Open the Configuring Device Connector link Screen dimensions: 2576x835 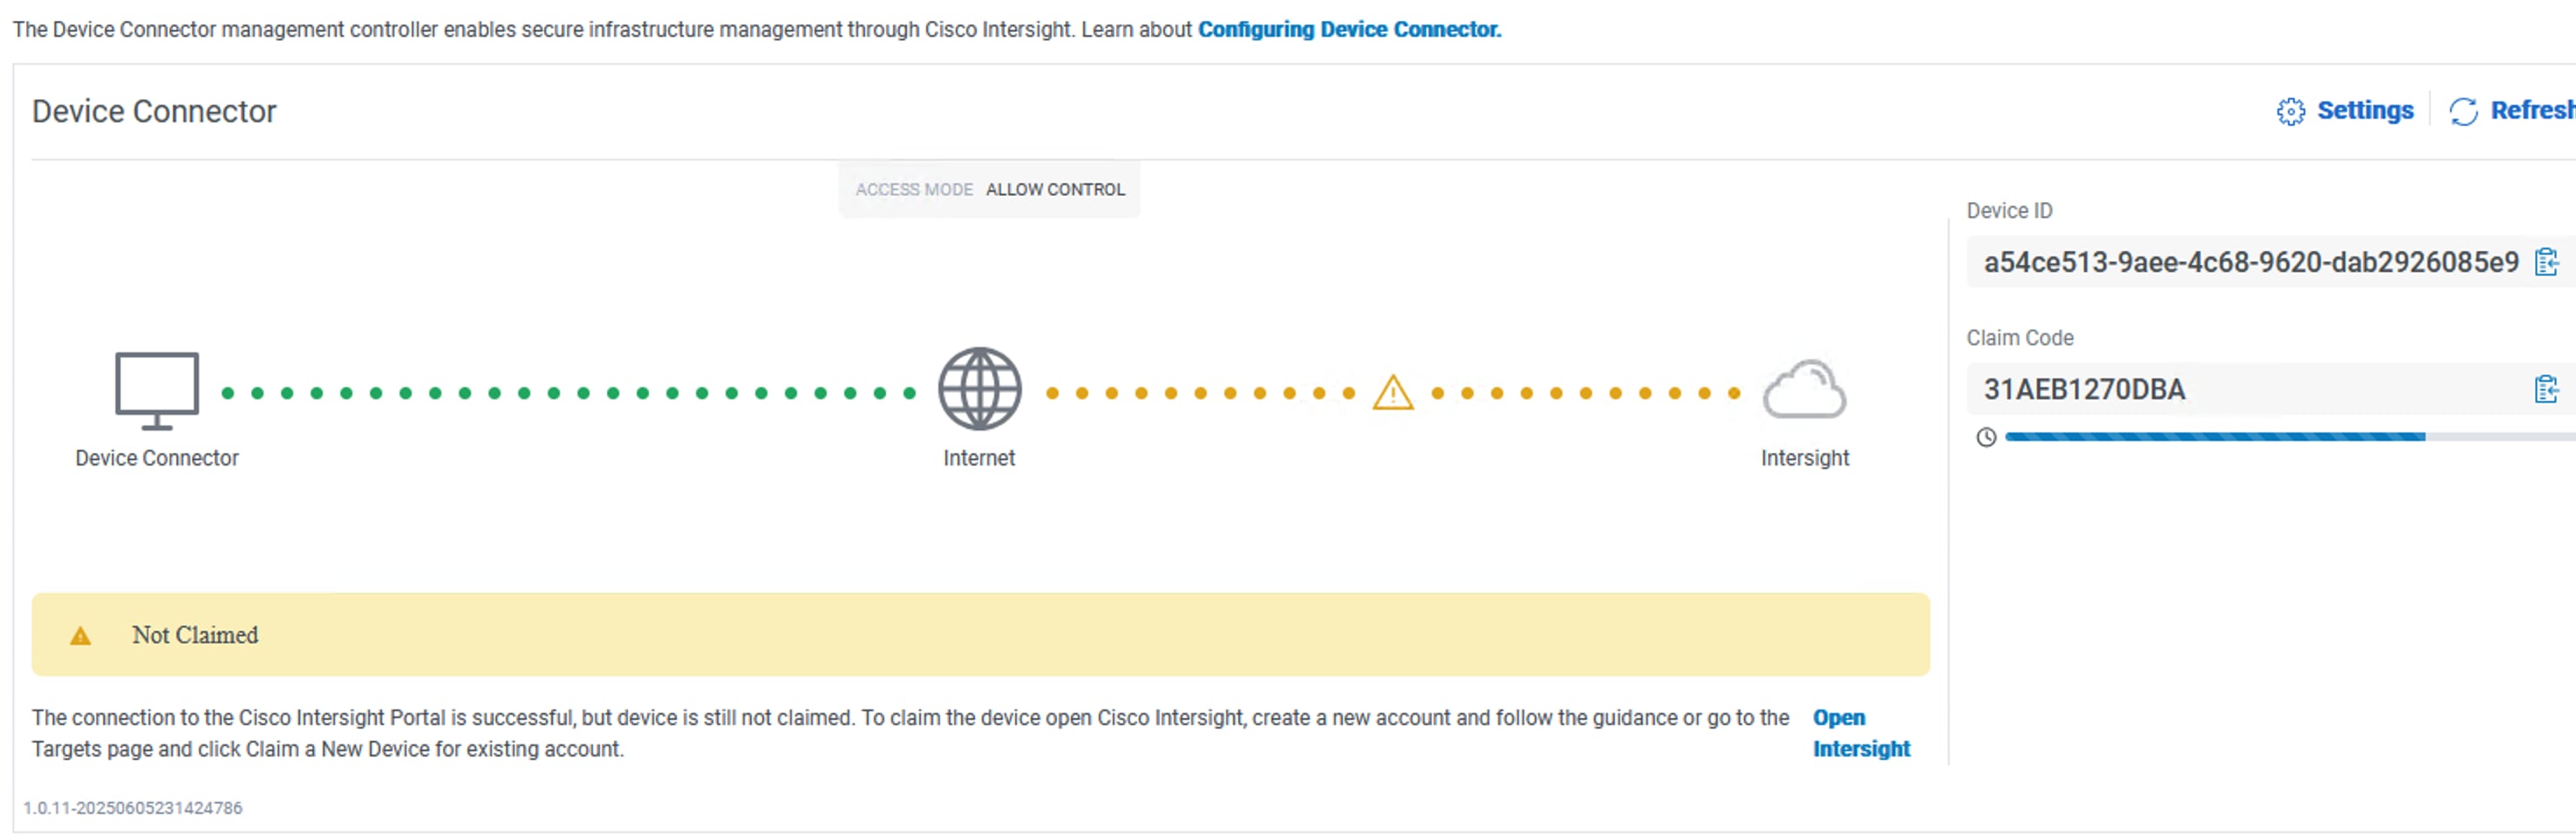point(1349,30)
